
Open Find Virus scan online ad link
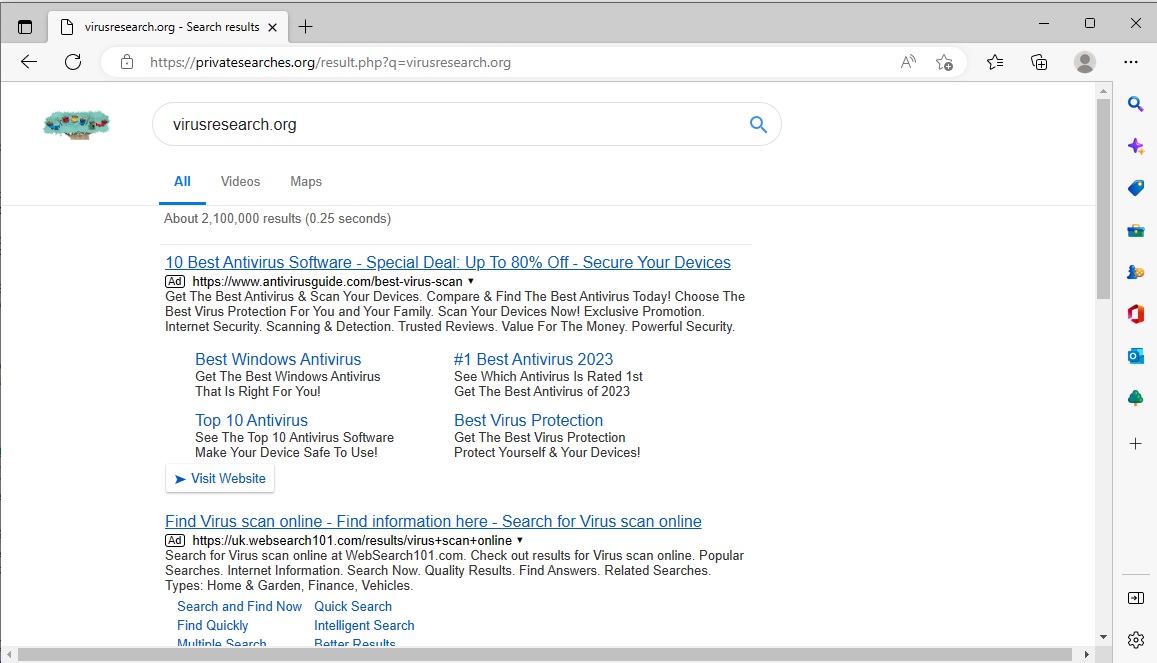[433, 521]
